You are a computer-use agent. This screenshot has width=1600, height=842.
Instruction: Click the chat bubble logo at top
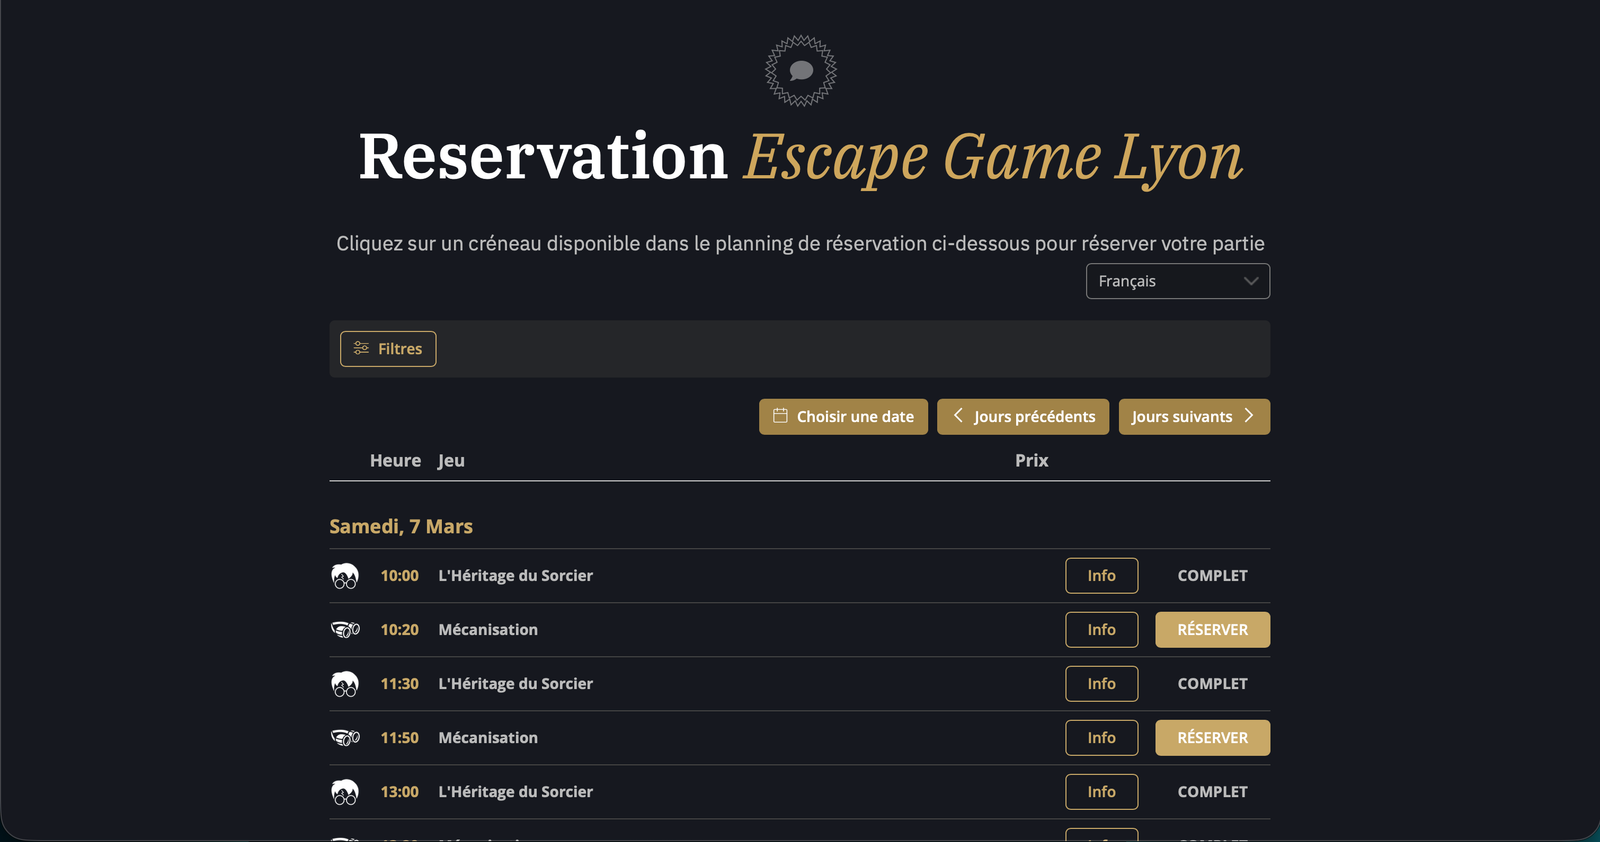[800, 71]
